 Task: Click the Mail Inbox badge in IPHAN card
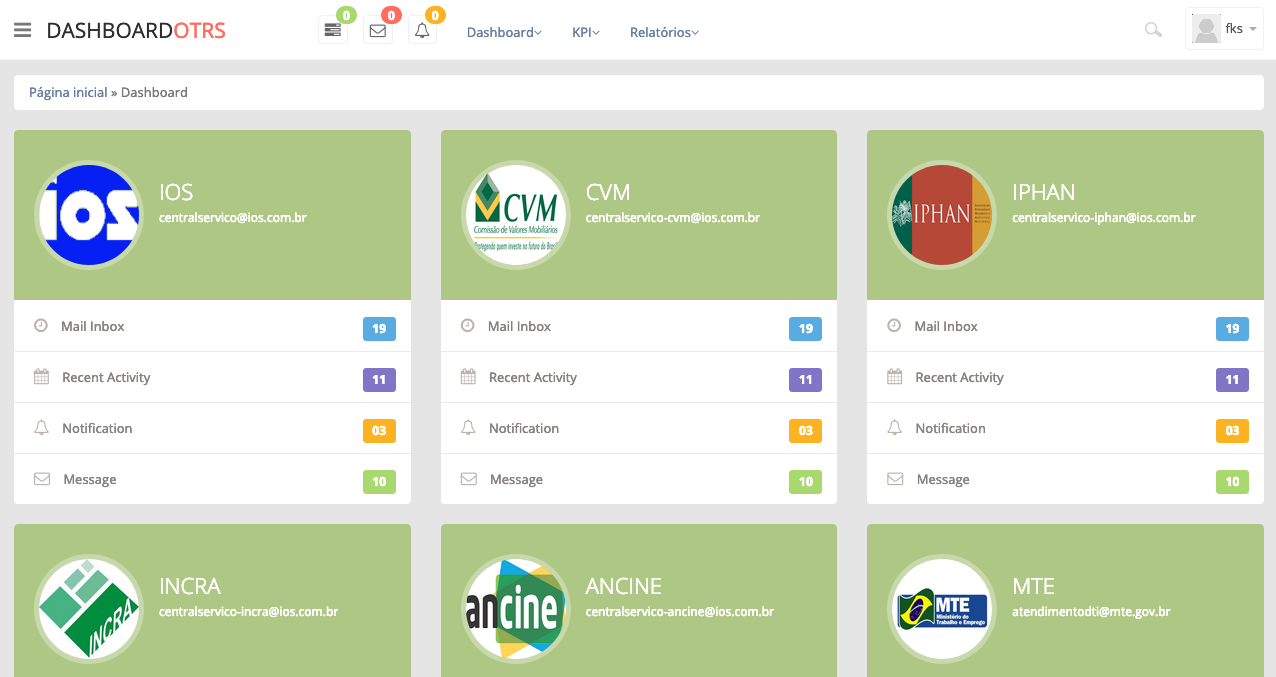(x=1232, y=328)
